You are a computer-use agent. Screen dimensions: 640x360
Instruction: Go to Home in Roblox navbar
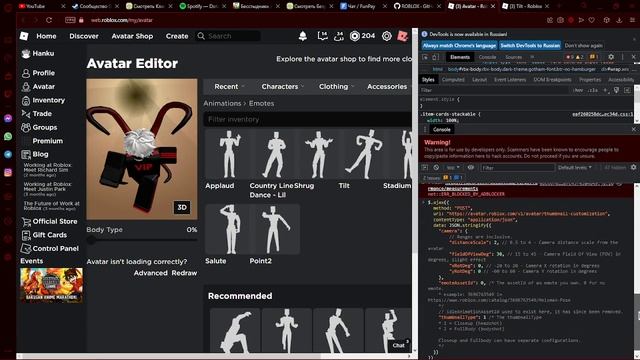[x=46, y=36]
